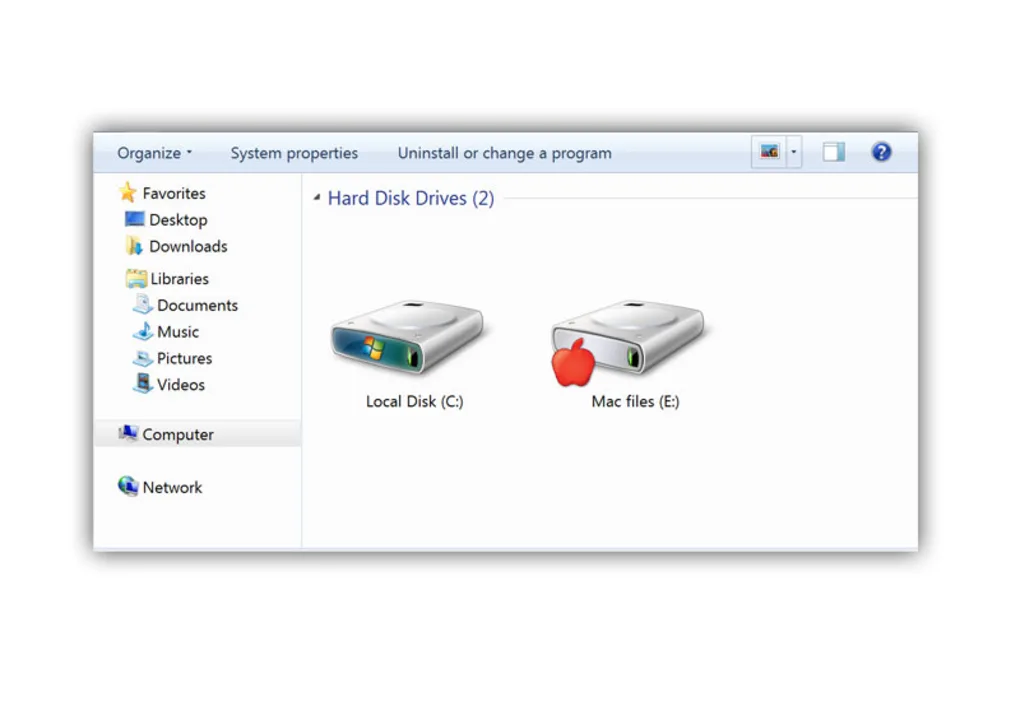Select the Local Disk (C:) drive icon
This screenshot has width=1020, height=711.
tap(408, 338)
